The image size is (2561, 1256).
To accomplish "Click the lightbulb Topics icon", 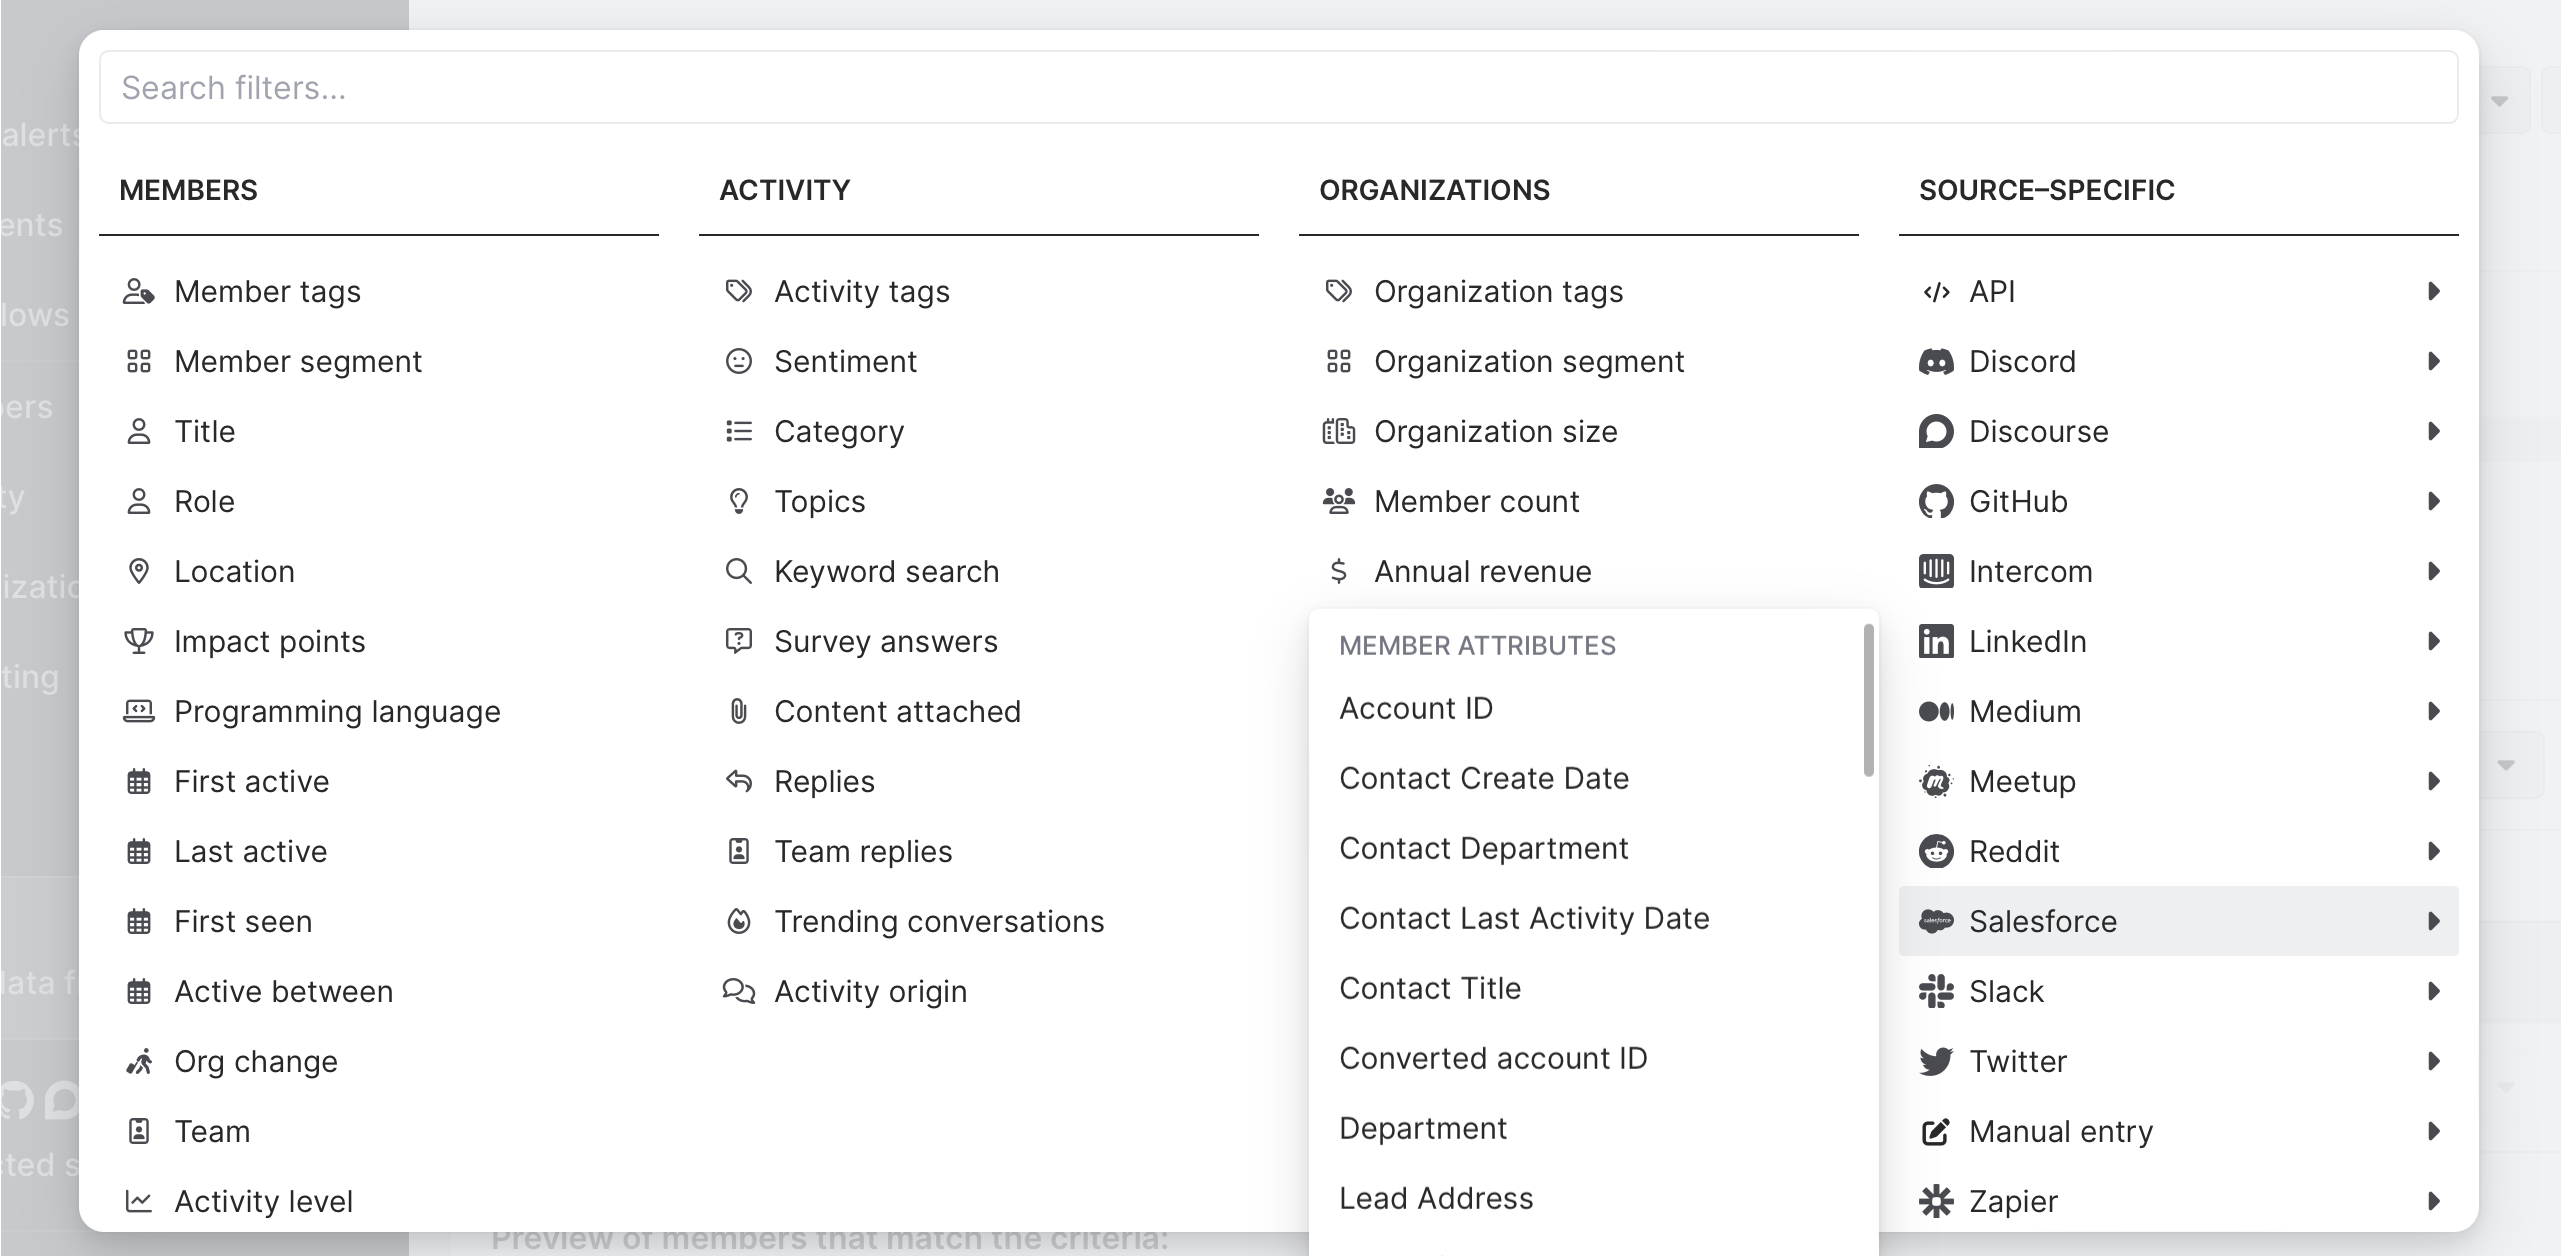I will [738, 501].
